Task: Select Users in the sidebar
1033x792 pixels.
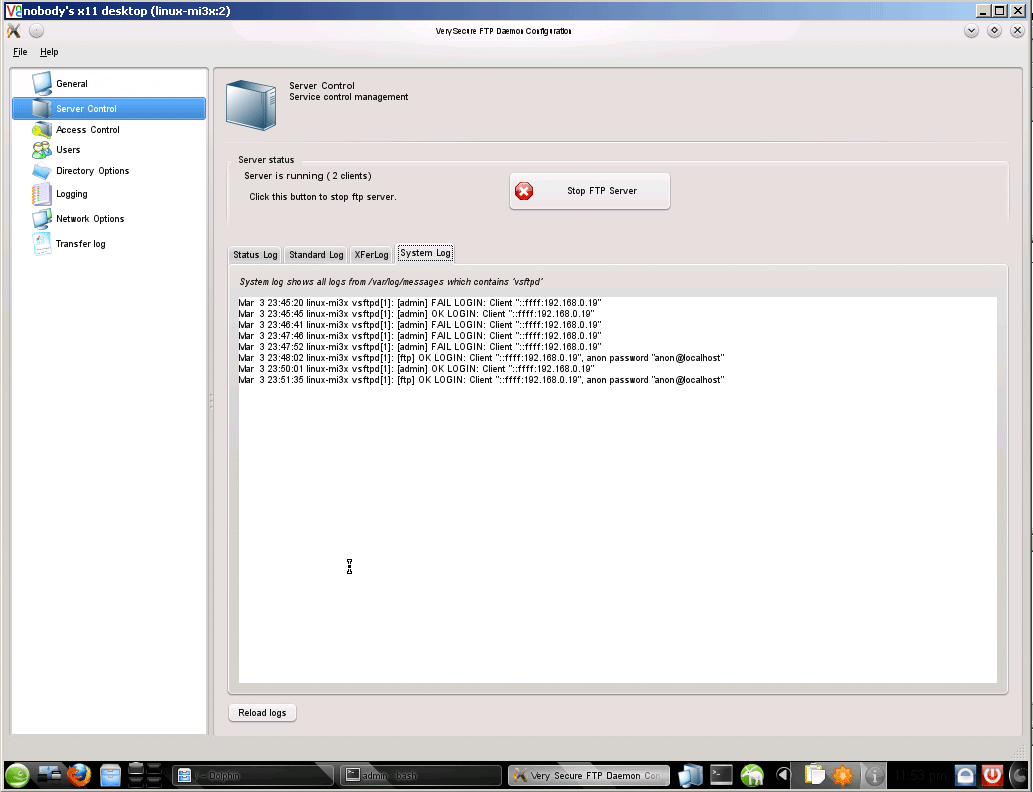Action: (68, 150)
